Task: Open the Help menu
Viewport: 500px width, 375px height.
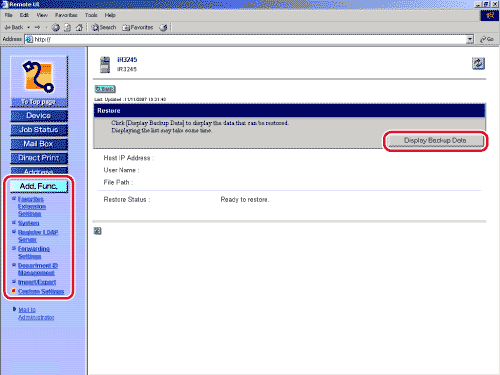Action: [x=110, y=15]
